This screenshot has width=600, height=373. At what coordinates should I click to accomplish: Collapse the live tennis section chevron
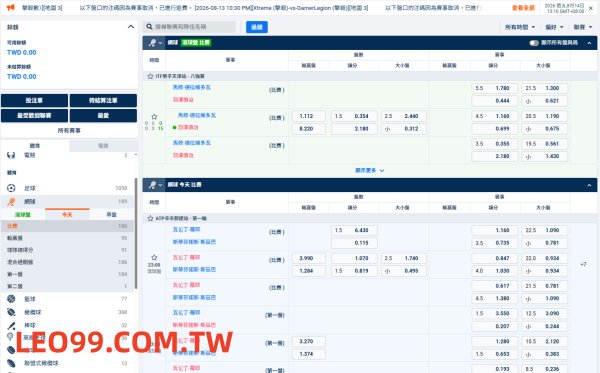pos(589,43)
